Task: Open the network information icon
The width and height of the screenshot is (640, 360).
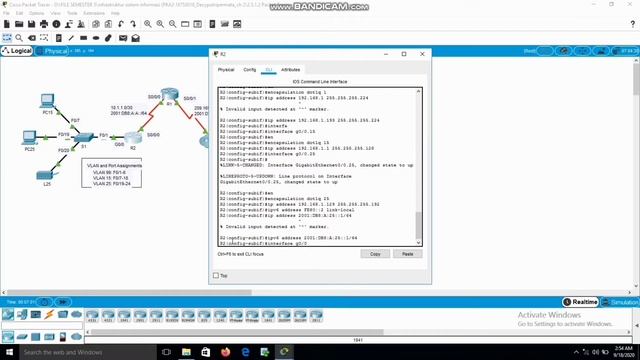Action: [x=56, y=24]
